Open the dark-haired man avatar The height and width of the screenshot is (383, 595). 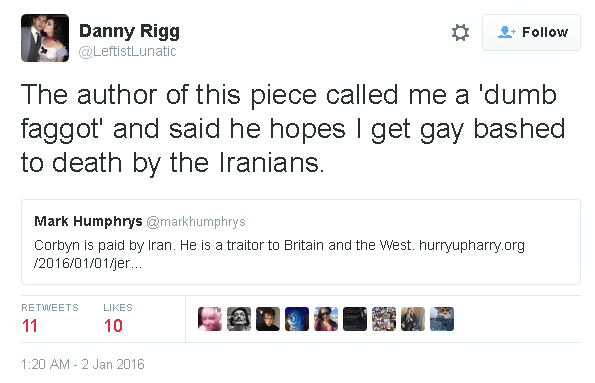click(x=268, y=319)
